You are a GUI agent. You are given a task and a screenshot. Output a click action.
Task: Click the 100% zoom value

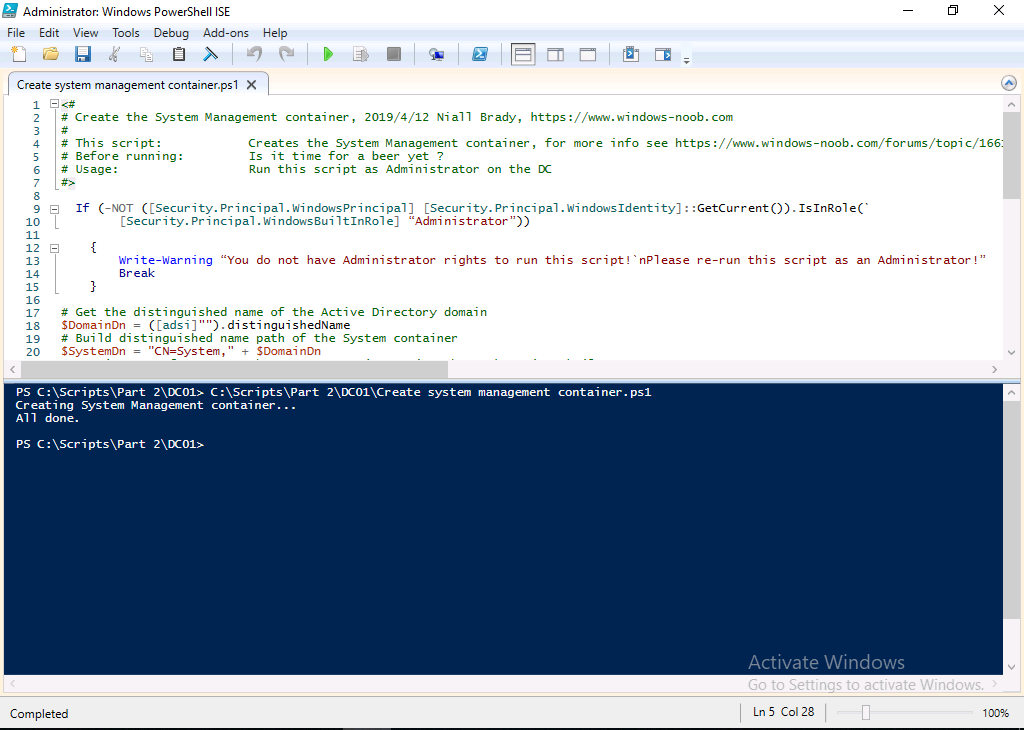point(995,713)
